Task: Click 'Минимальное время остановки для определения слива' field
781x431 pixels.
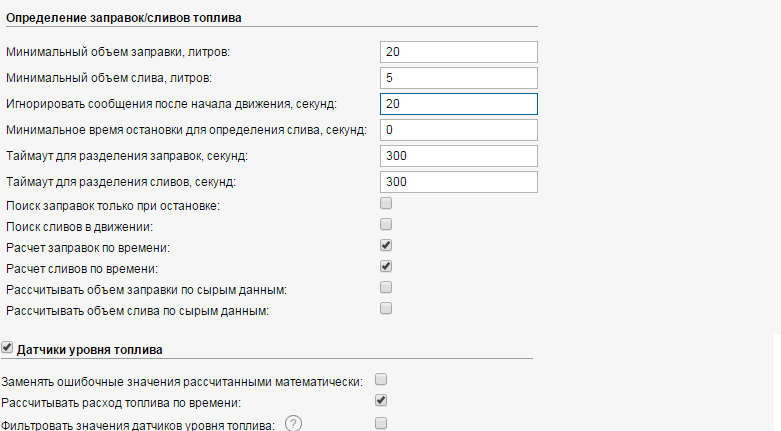Action: click(459, 130)
